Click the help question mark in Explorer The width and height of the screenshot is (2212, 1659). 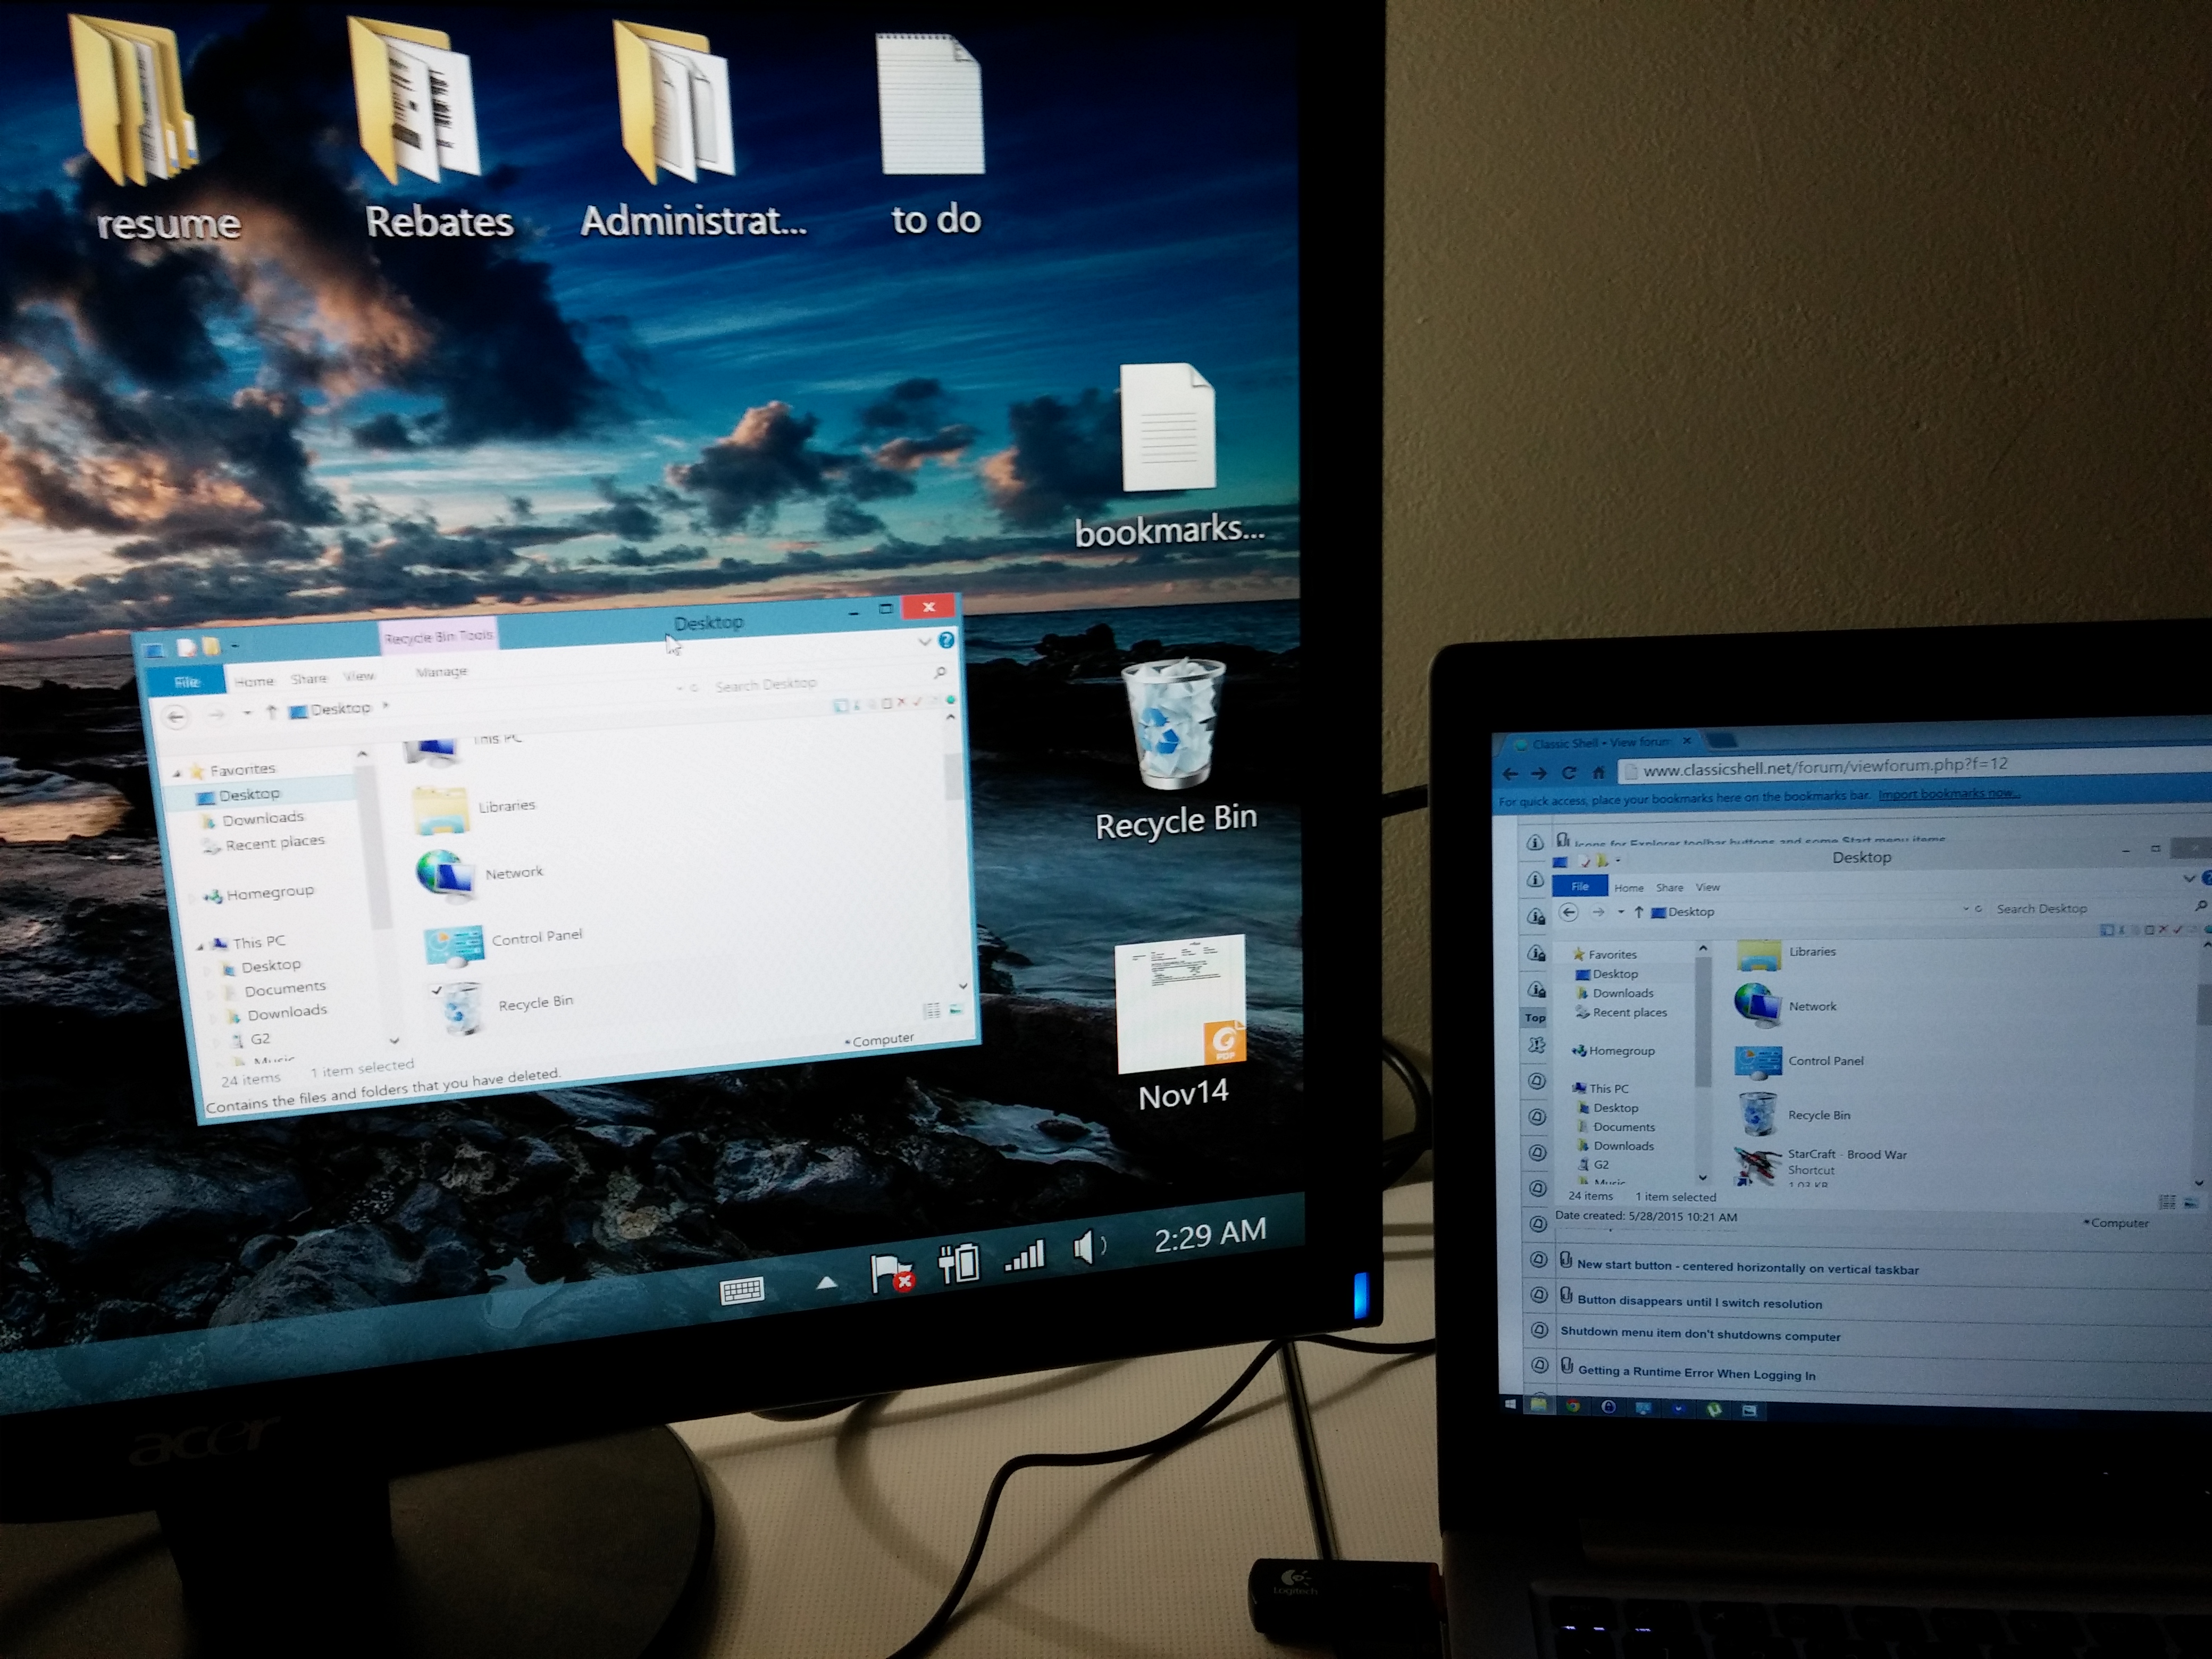pos(946,640)
